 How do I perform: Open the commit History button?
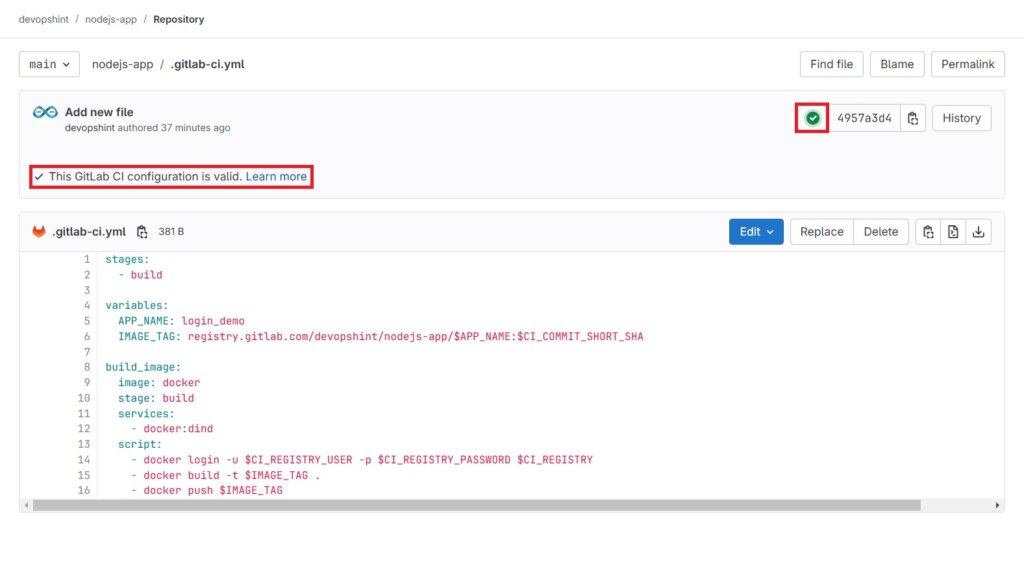pos(961,118)
